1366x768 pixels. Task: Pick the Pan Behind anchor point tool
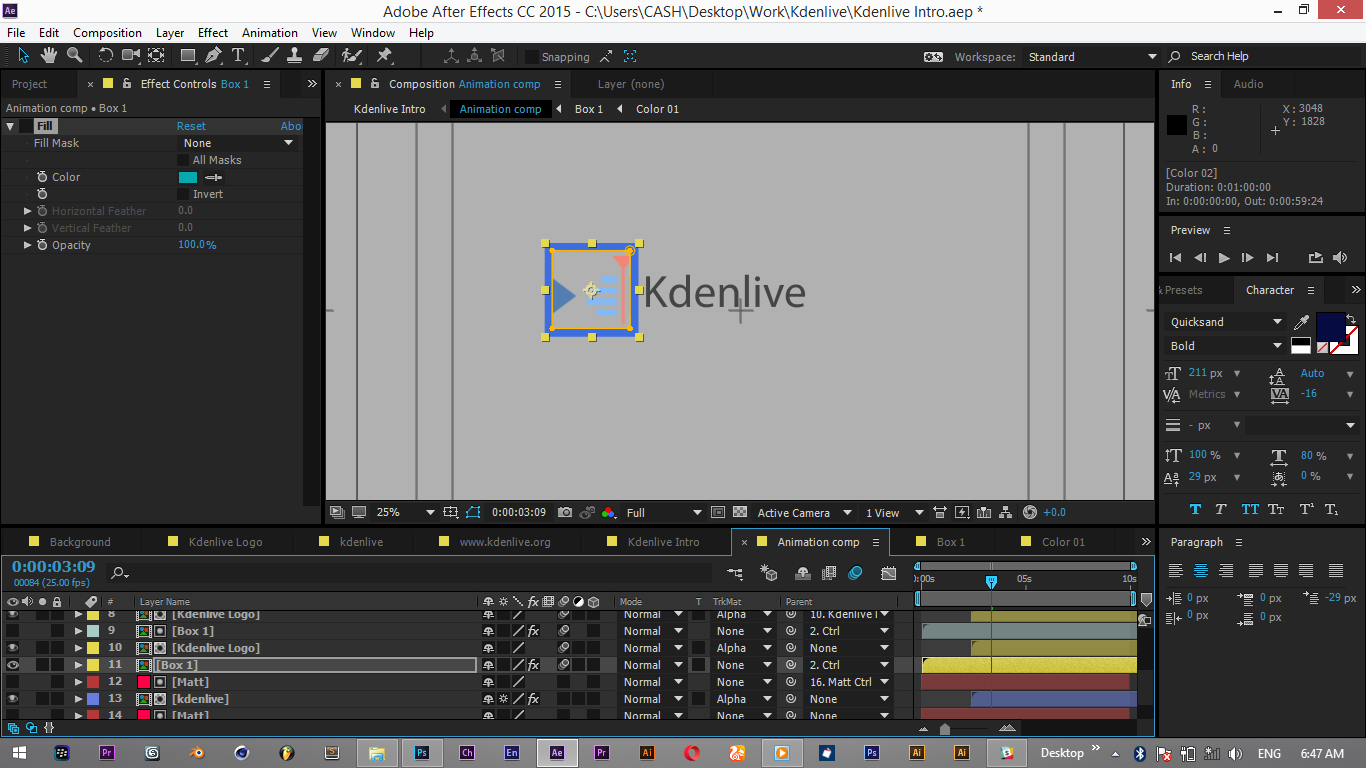click(x=156, y=56)
